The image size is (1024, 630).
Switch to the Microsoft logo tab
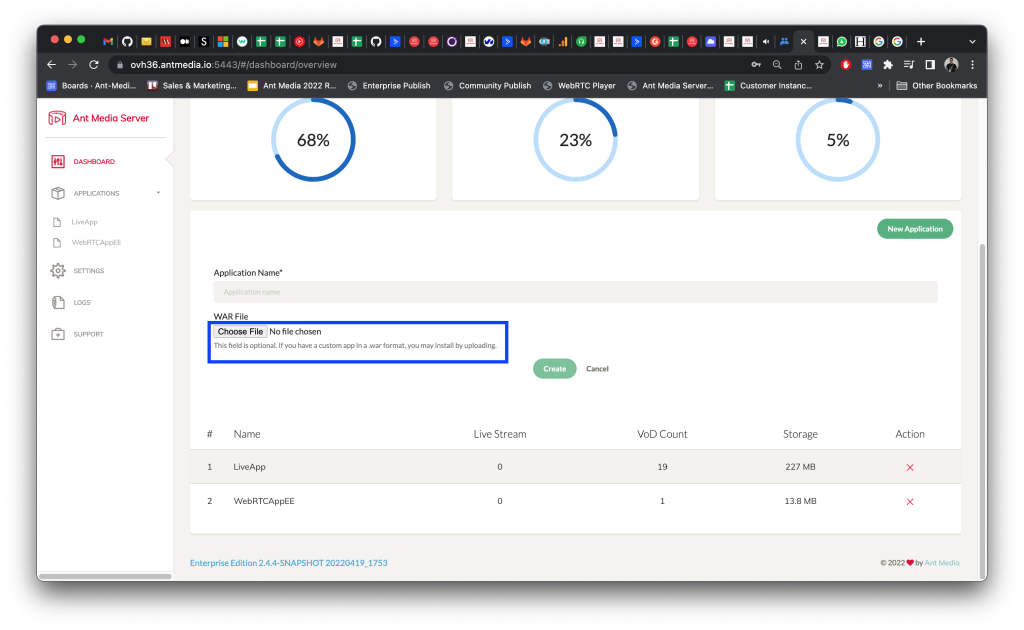click(x=223, y=41)
